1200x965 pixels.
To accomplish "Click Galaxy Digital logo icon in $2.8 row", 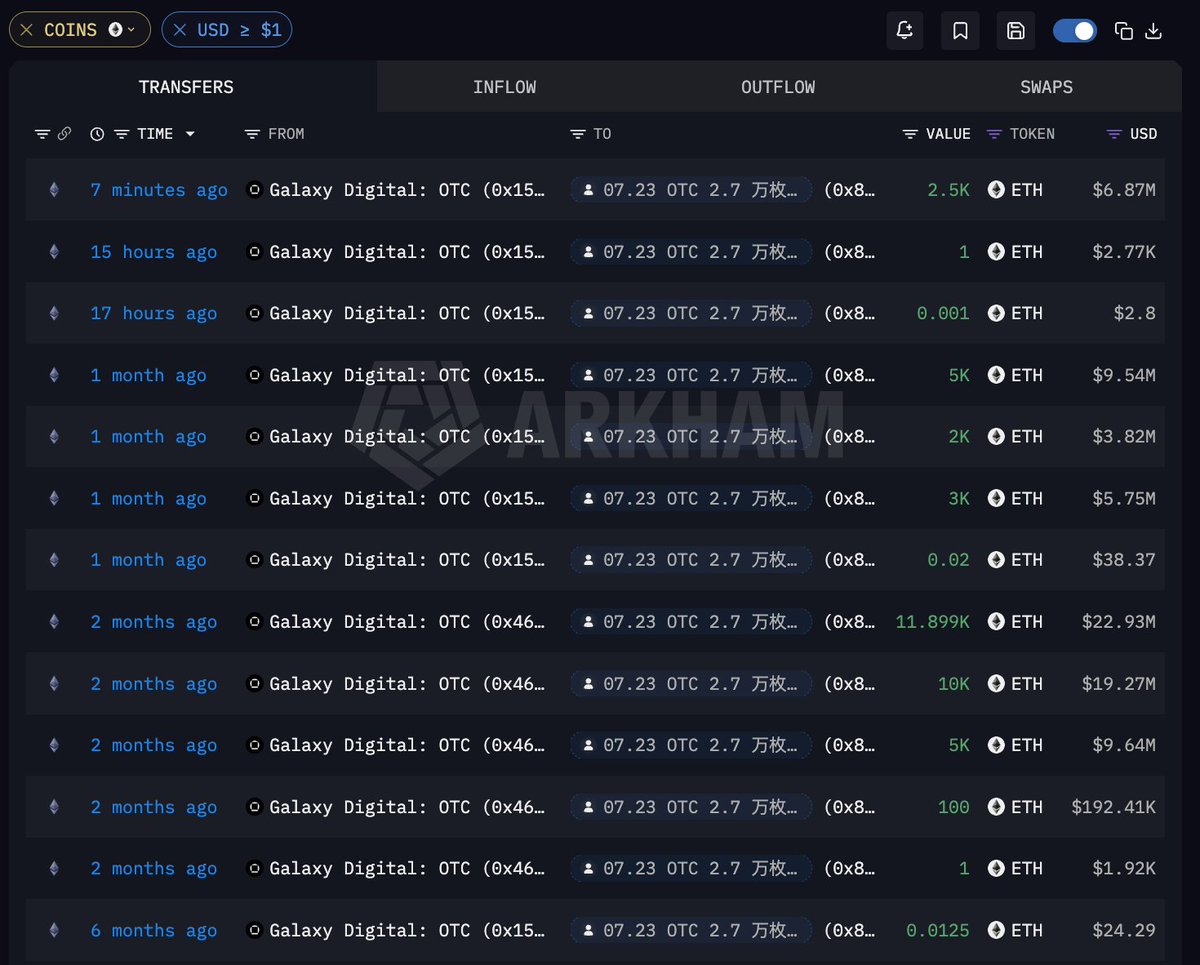I will tap(255, 313).
